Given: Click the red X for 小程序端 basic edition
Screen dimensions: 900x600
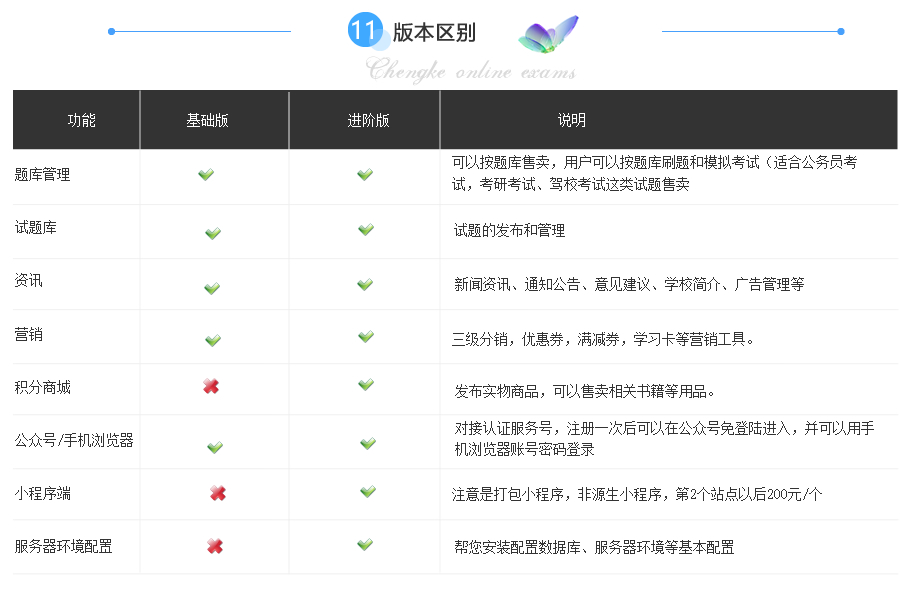Looking at the screenshot, I should pyautogui.click(x=217, y=493).
